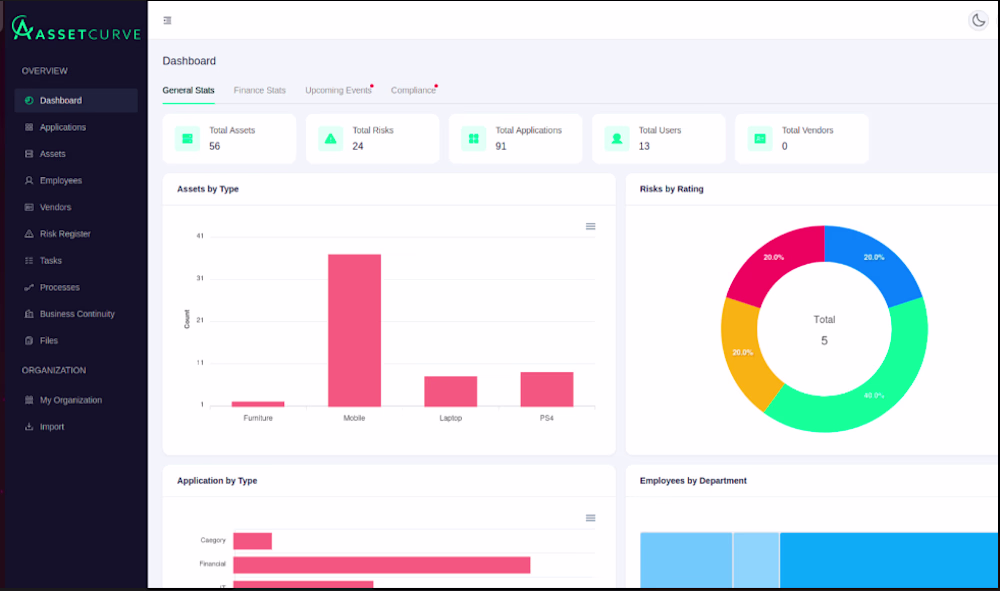Click the Financial bar in Application chart

coord(381,565)
